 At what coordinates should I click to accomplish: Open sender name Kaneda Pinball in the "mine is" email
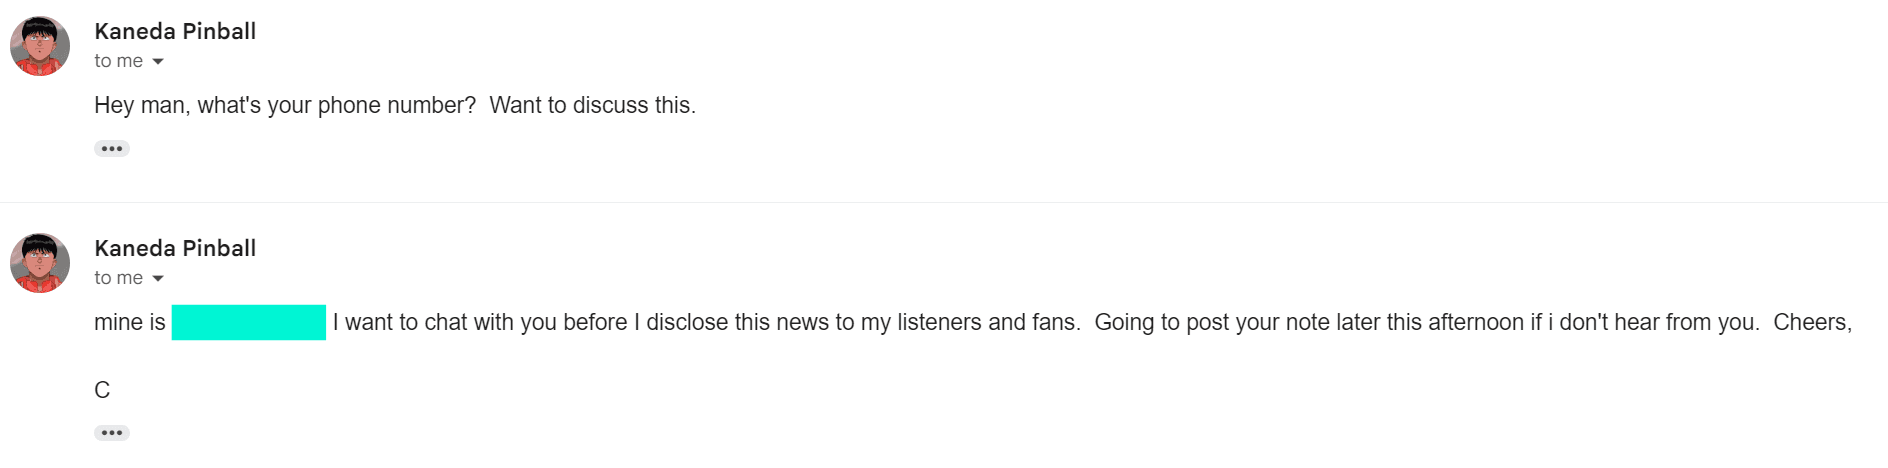175,249
